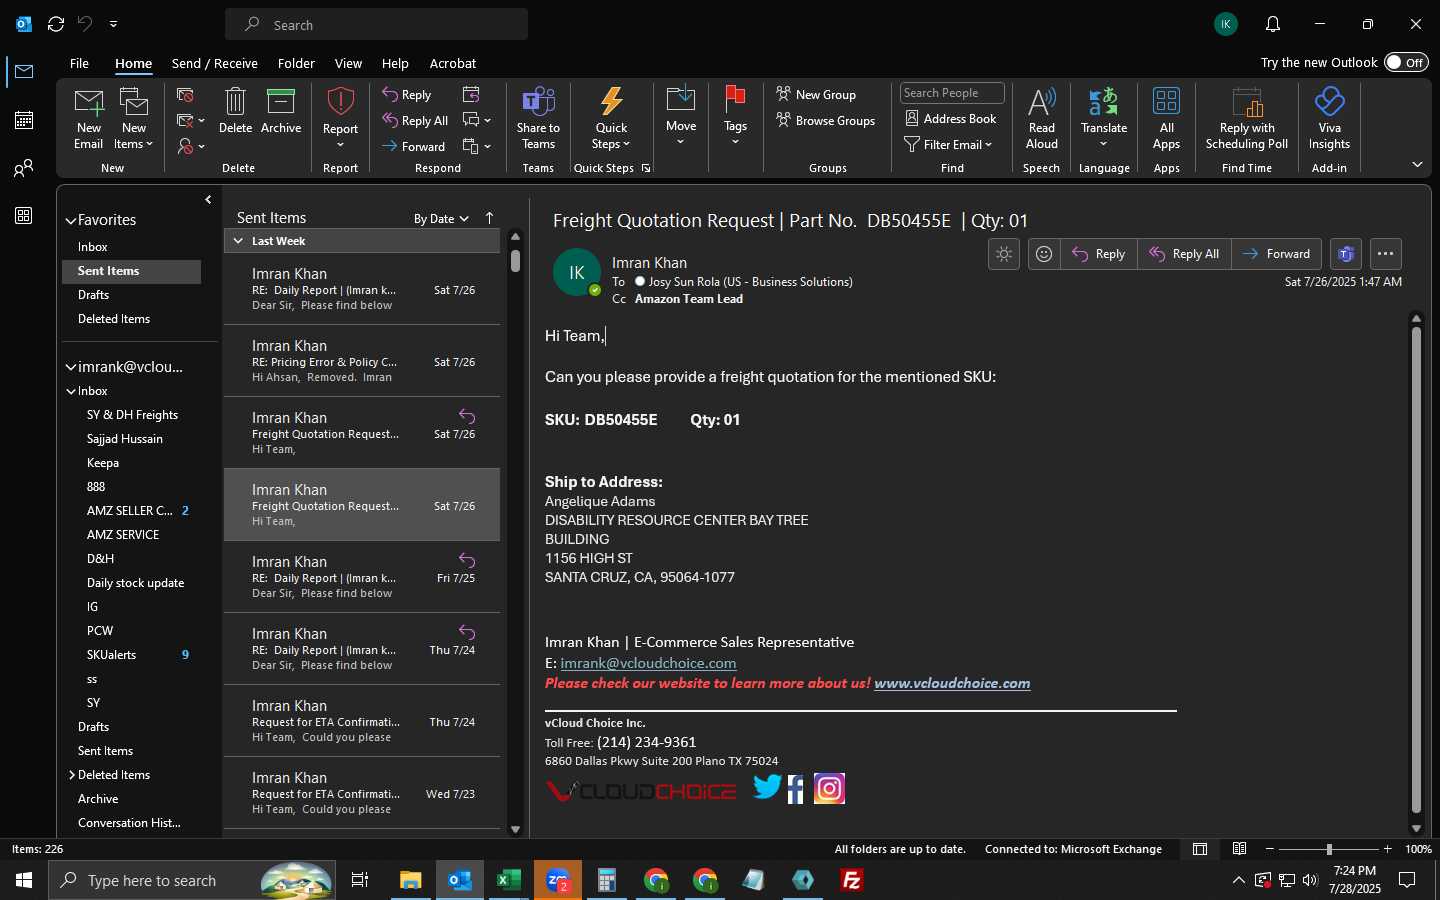The height and width of the screenshot is (900, 1440).
Task: Click the Teams icon in message header
Action: tap(1346, 254)
